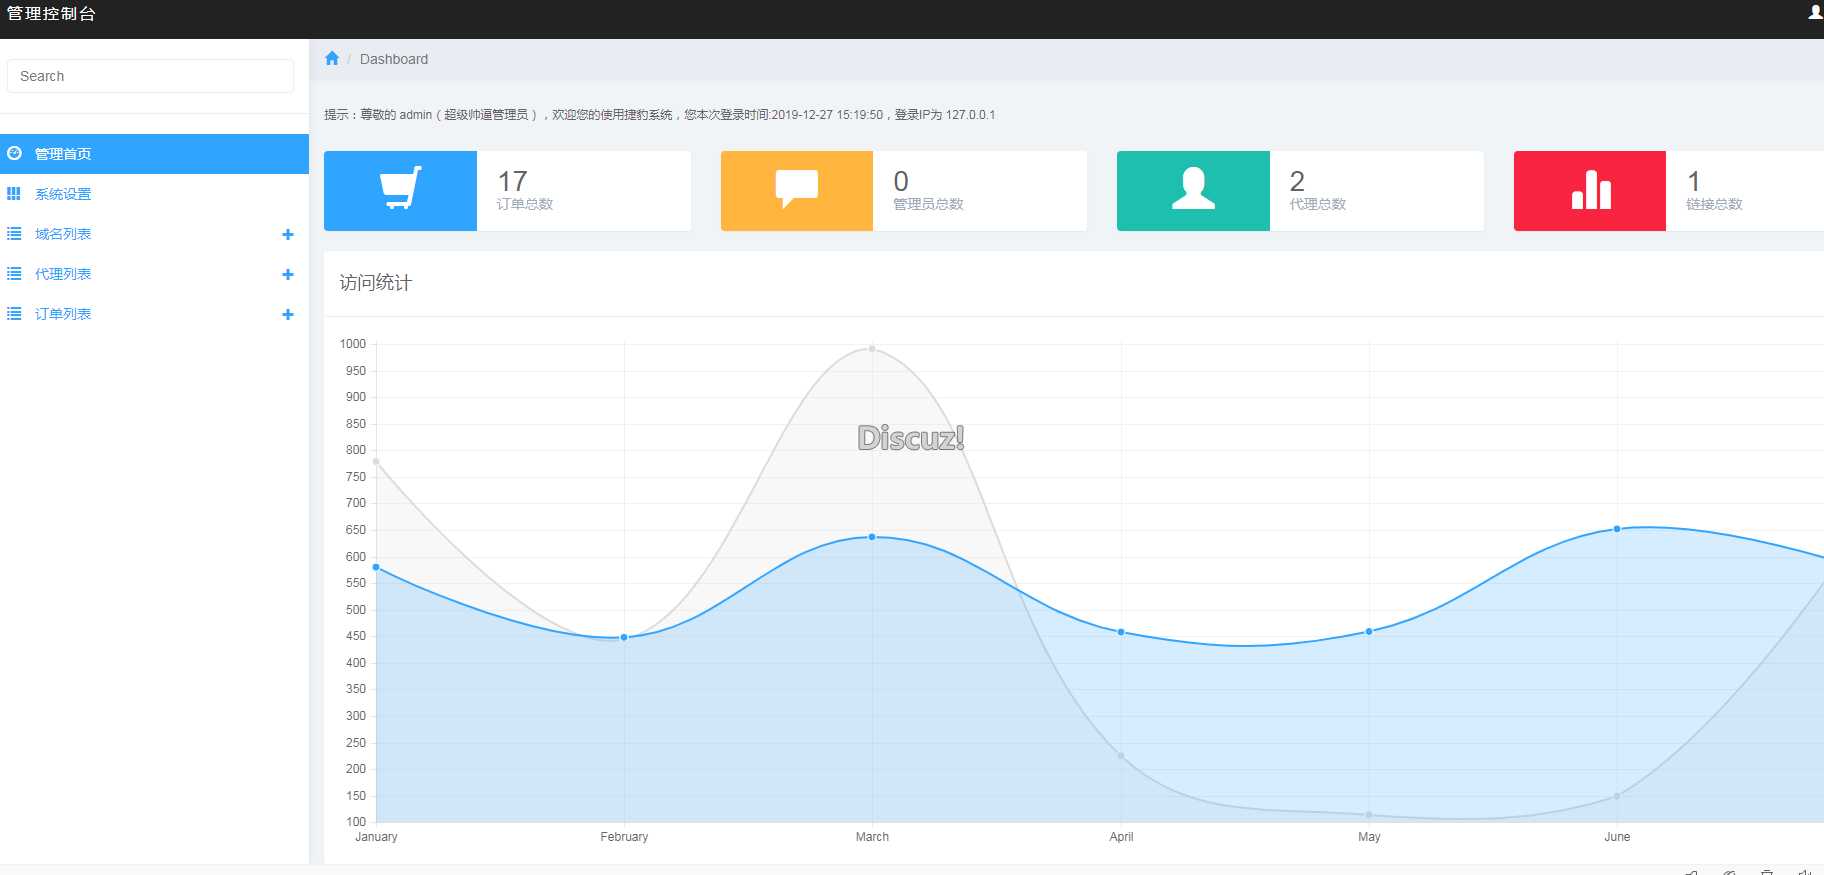Click the blue January data point
This screenshot has width=1824, height=875.
pyautogui.click(x=376, y=567)
